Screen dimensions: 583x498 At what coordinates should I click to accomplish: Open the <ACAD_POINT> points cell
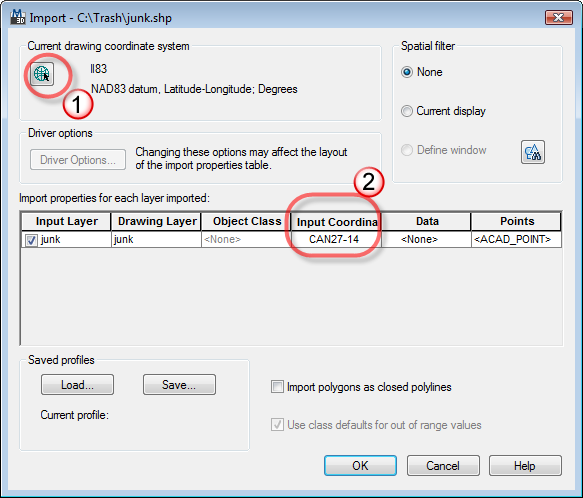516,239
